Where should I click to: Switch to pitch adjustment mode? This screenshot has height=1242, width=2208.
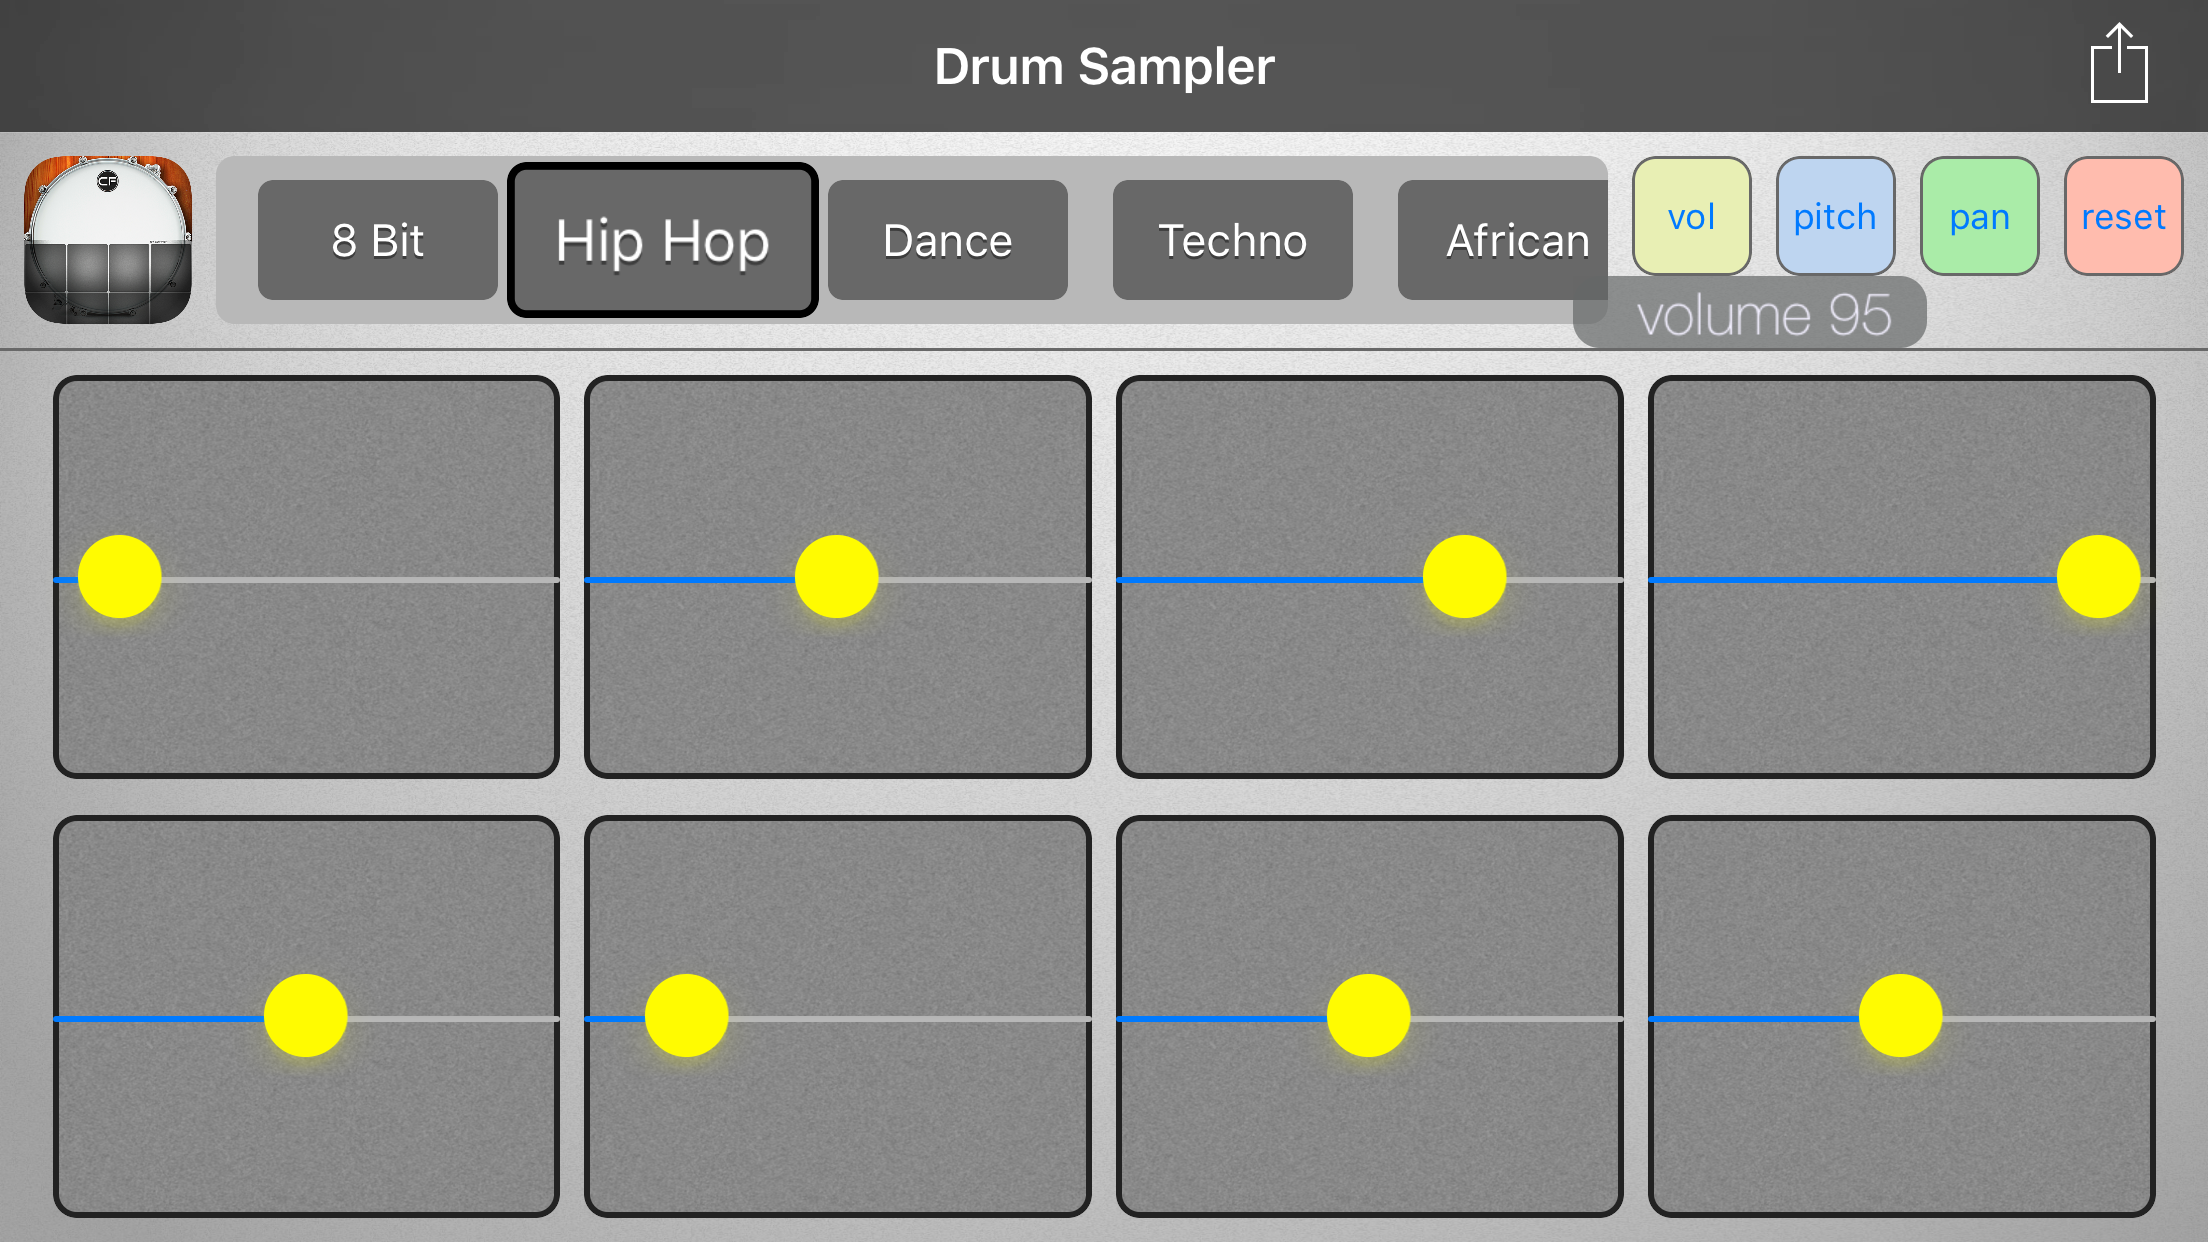[1835, 216]
